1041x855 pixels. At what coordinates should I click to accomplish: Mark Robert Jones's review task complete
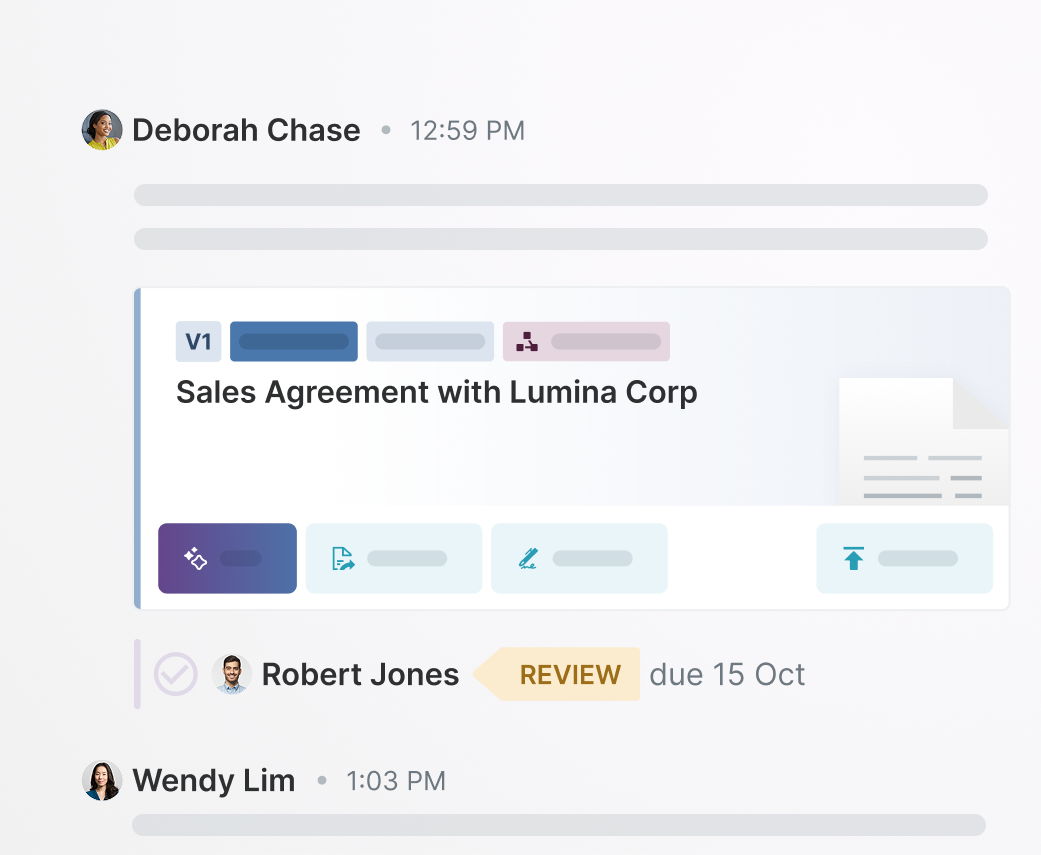tap(175, 675)
